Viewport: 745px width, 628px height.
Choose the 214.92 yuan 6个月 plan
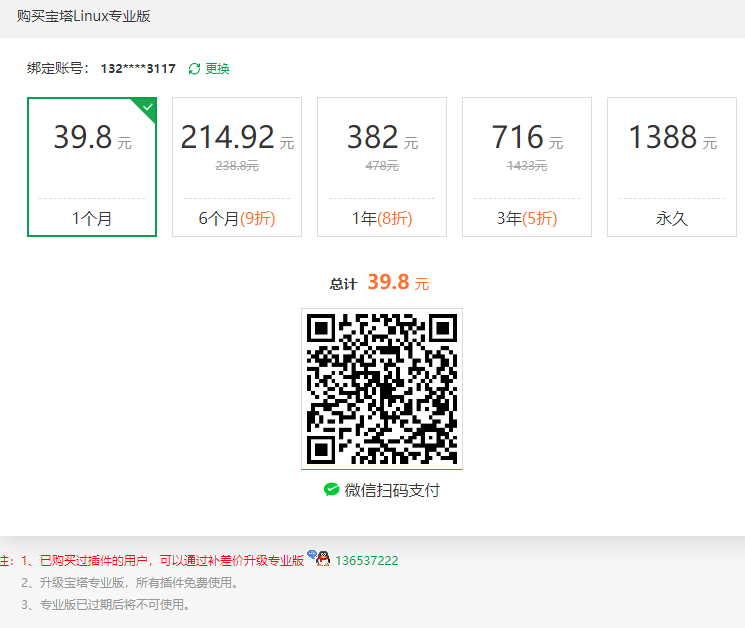[x=237, y=167]
